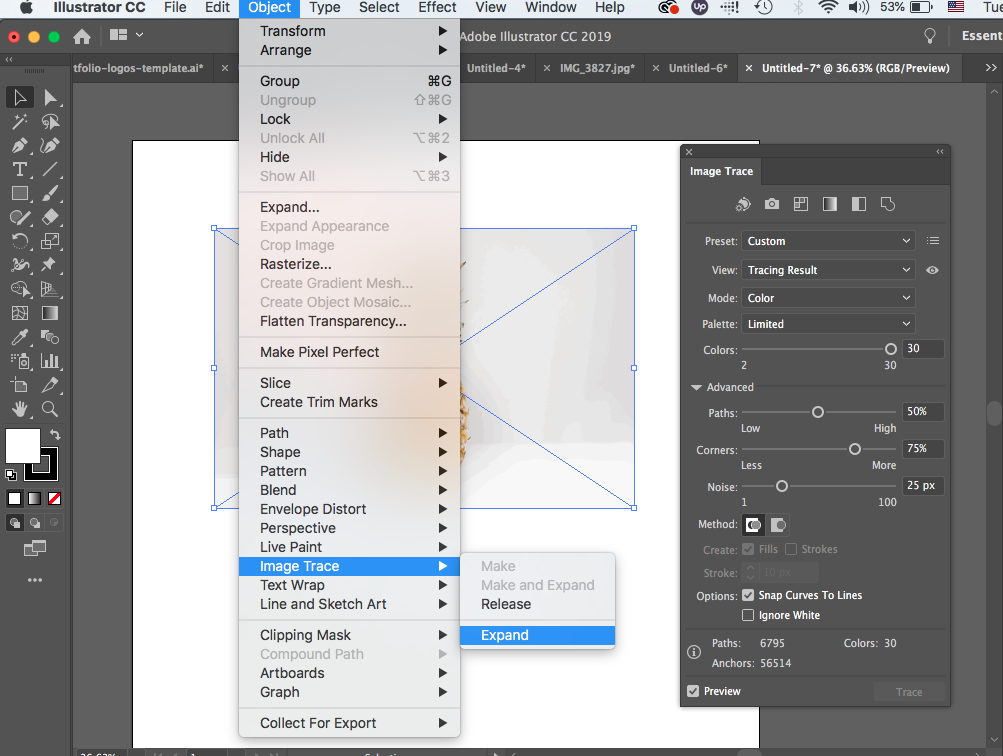Select the Magic Wand tool
The image size is (1003, 756).
[20, 122]
